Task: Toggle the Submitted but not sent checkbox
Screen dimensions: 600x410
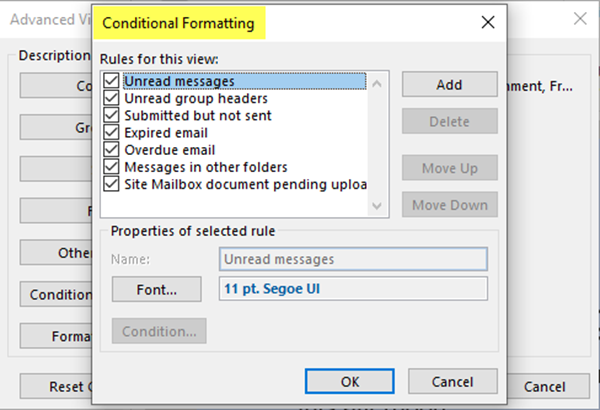Action: (111, 116)
